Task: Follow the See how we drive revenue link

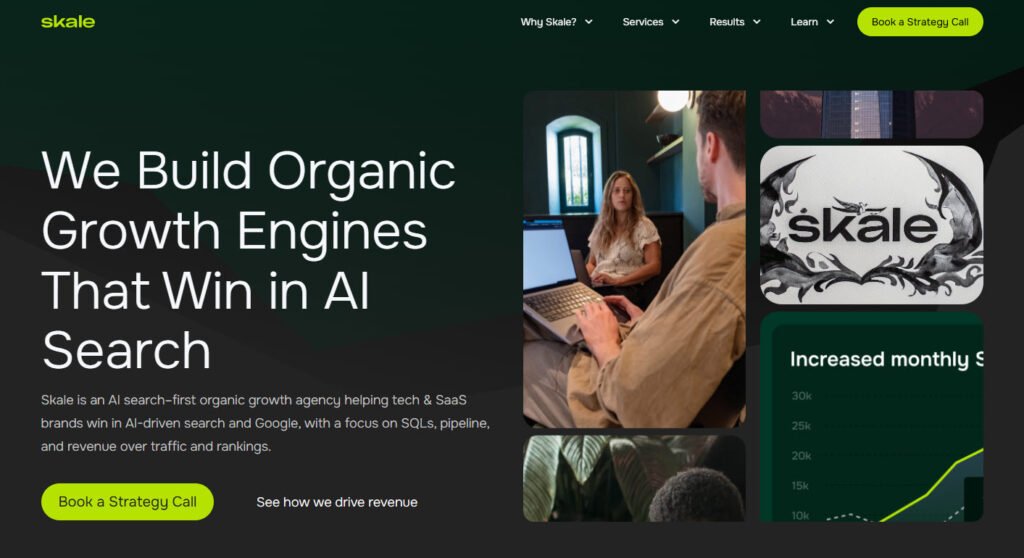Action: click(x=337, y=502)
